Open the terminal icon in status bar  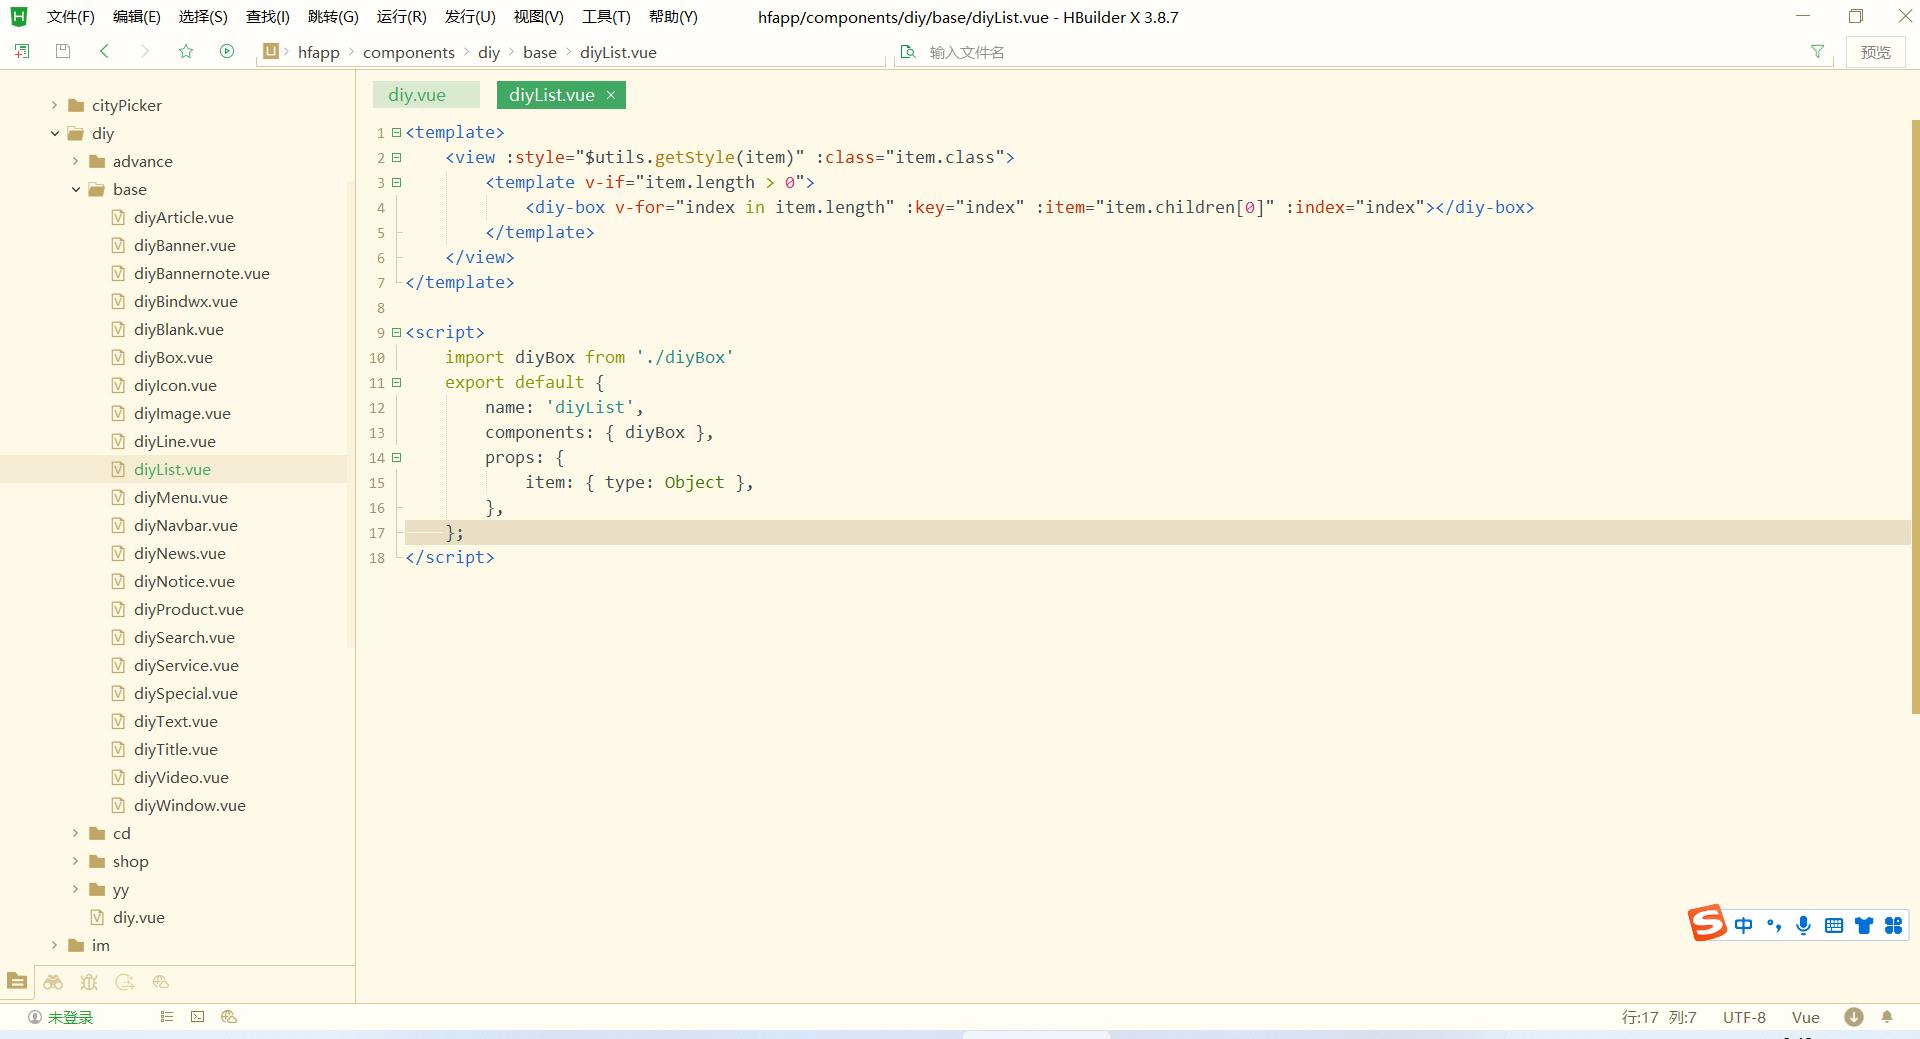198,1017
